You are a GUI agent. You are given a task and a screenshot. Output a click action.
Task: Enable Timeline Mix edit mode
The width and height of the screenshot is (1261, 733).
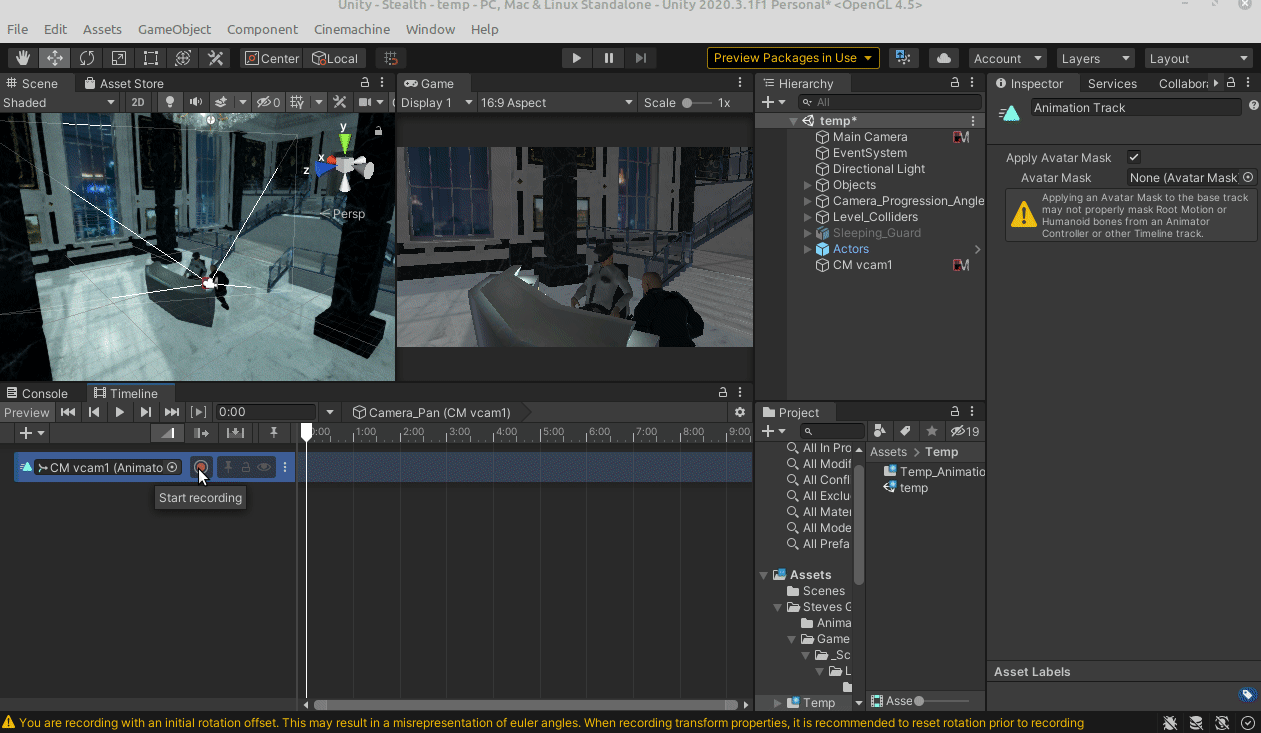168,433
